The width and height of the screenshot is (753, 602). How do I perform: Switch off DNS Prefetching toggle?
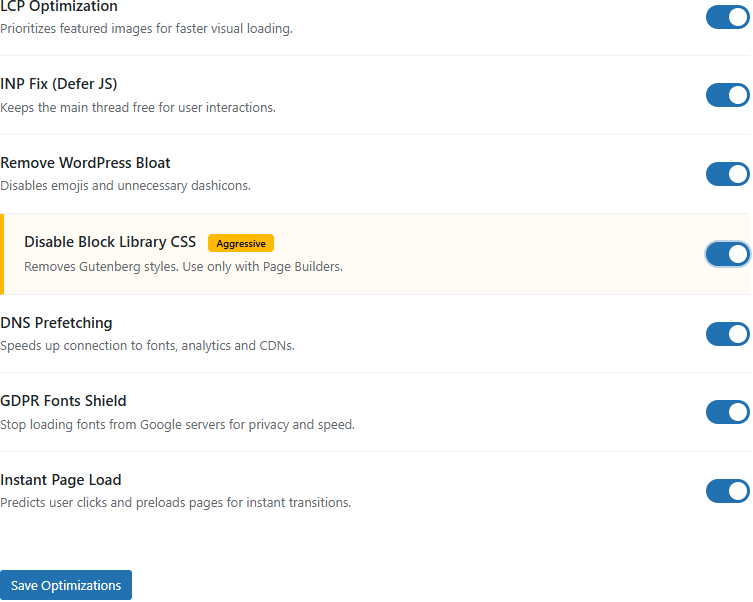coord(728,334)
